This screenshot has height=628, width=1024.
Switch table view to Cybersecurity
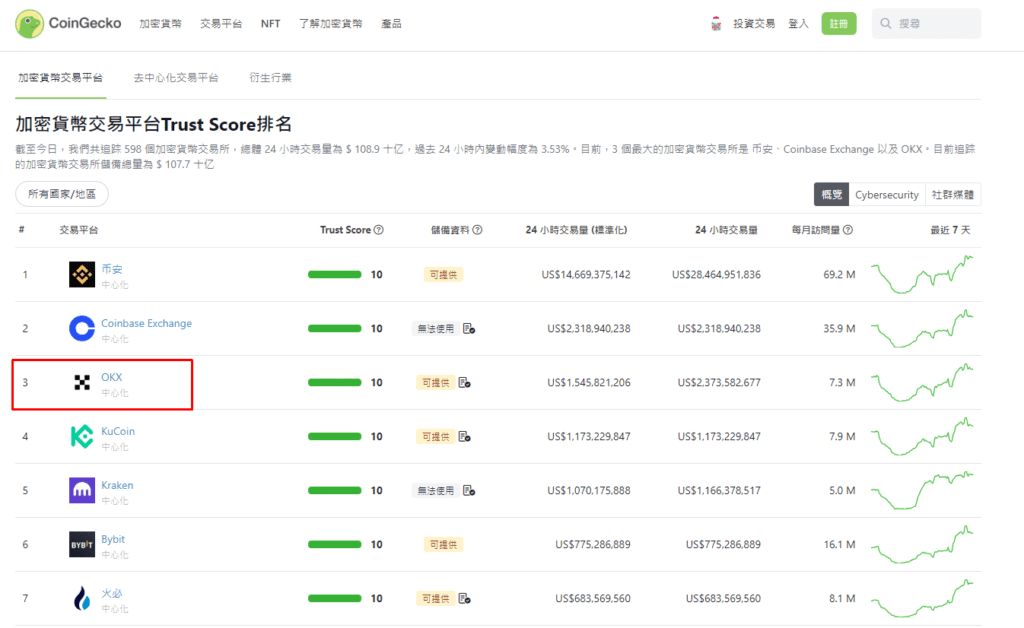pos(886,195)
